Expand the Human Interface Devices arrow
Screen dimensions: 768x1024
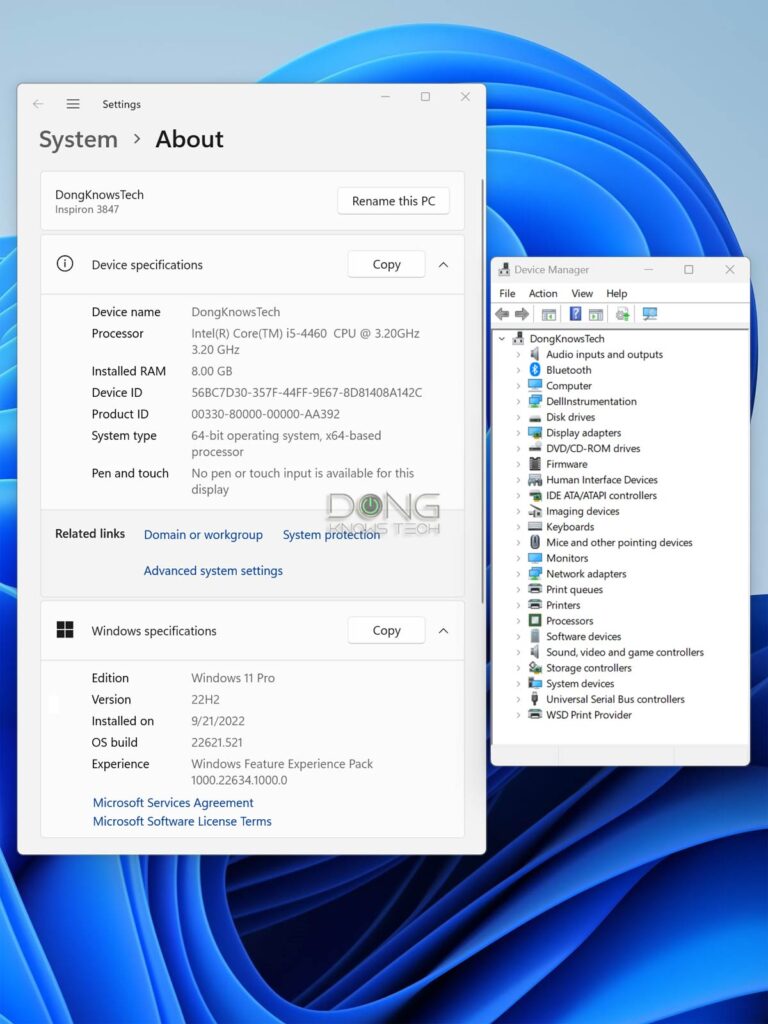click(518, 479)
